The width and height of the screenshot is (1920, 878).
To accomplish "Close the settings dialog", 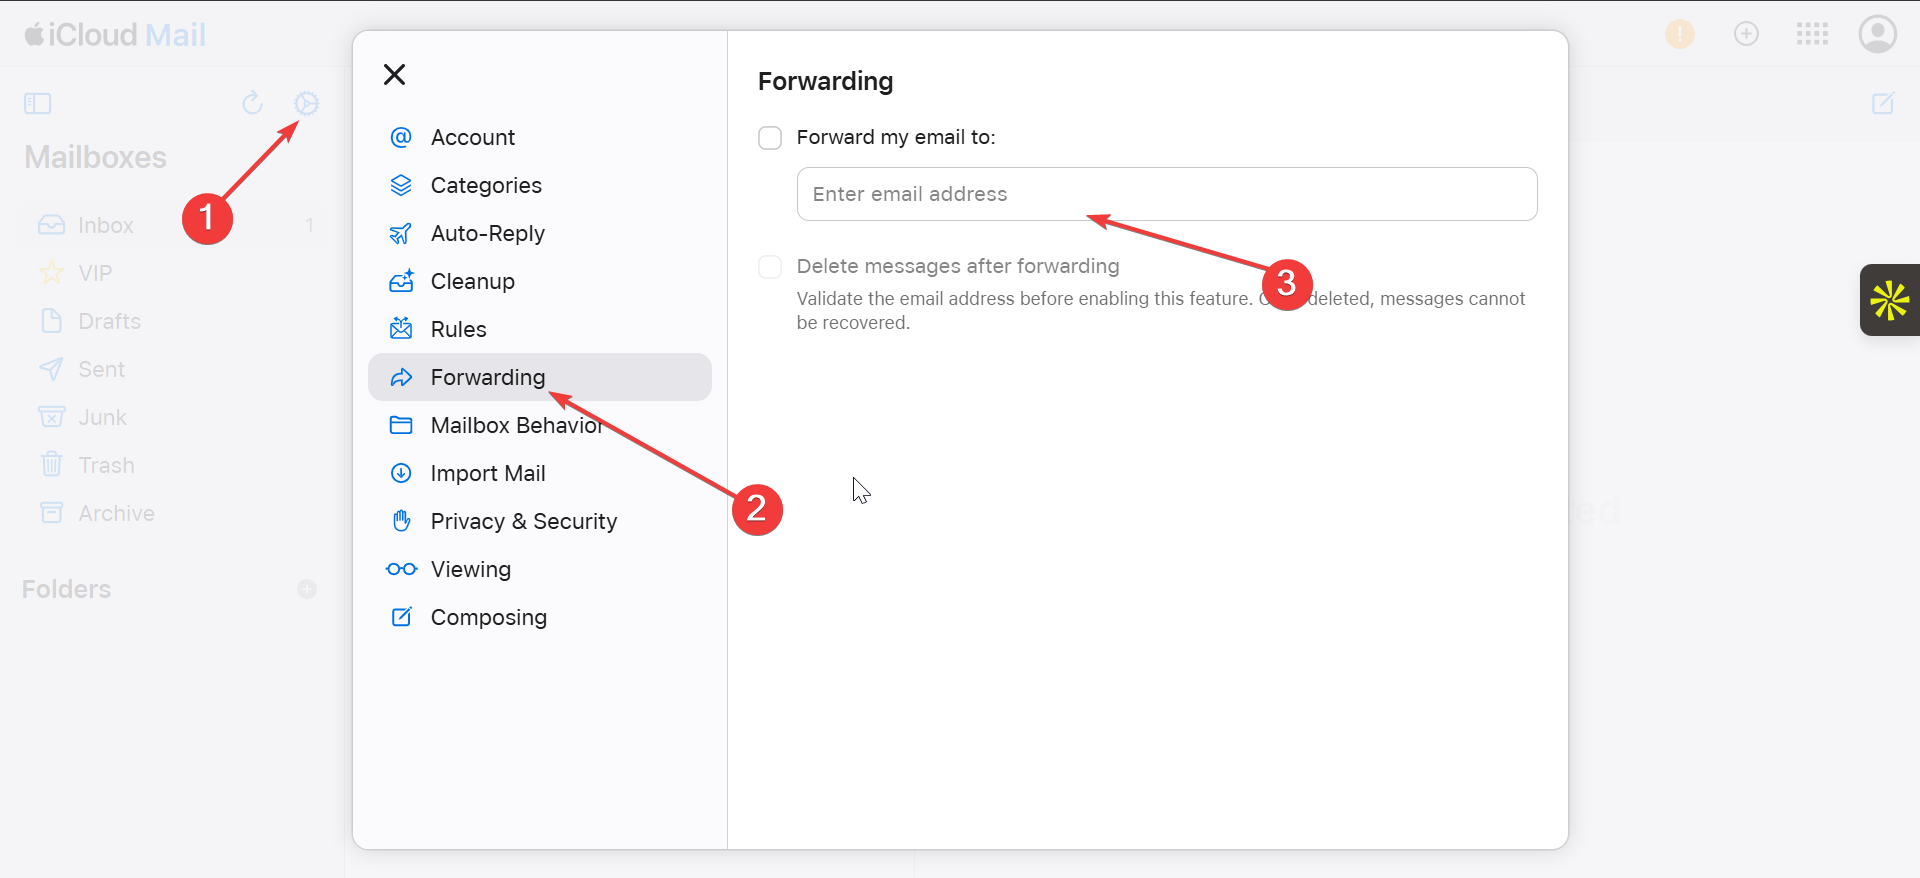I will pos(395,75).
